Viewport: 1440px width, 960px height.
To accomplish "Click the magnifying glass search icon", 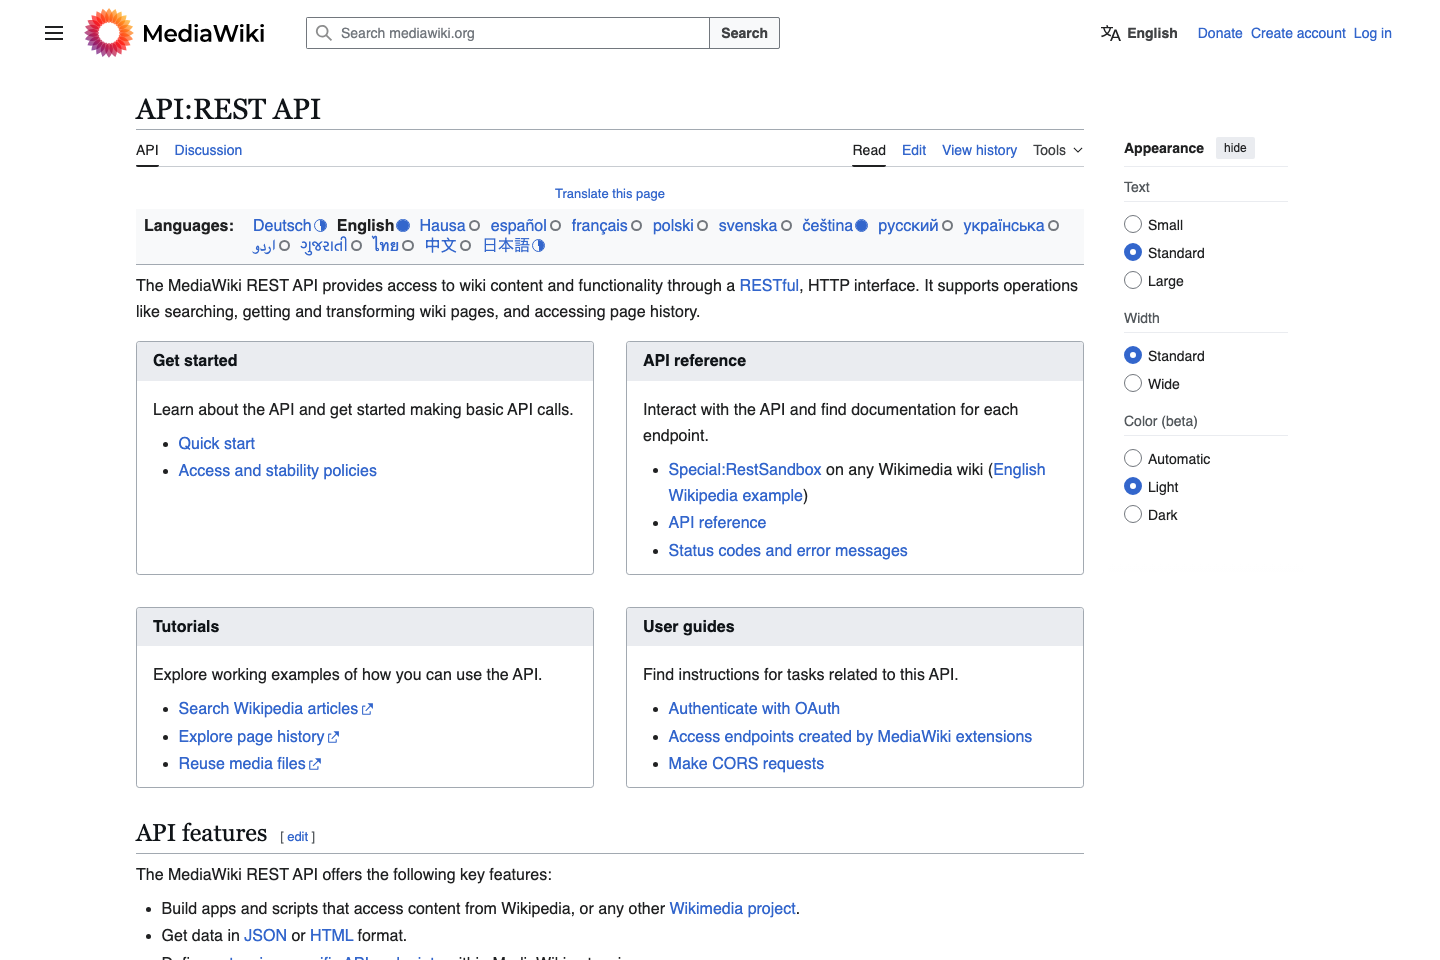I will point(323,33).
